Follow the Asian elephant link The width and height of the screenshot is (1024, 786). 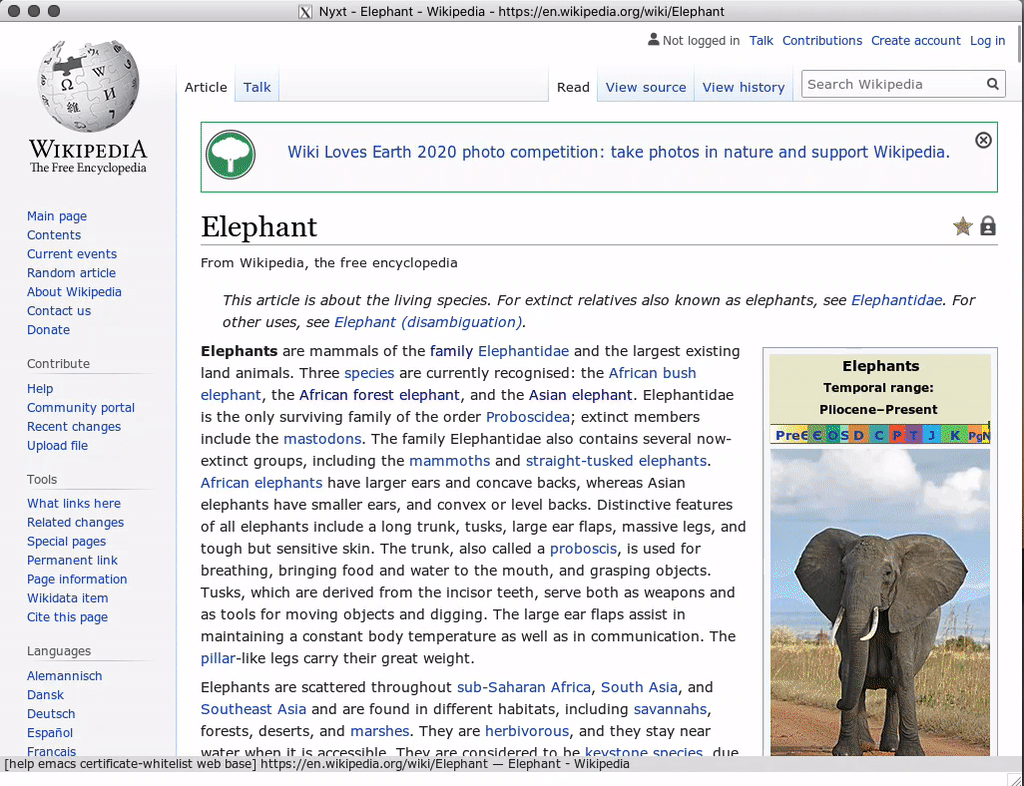581,395
